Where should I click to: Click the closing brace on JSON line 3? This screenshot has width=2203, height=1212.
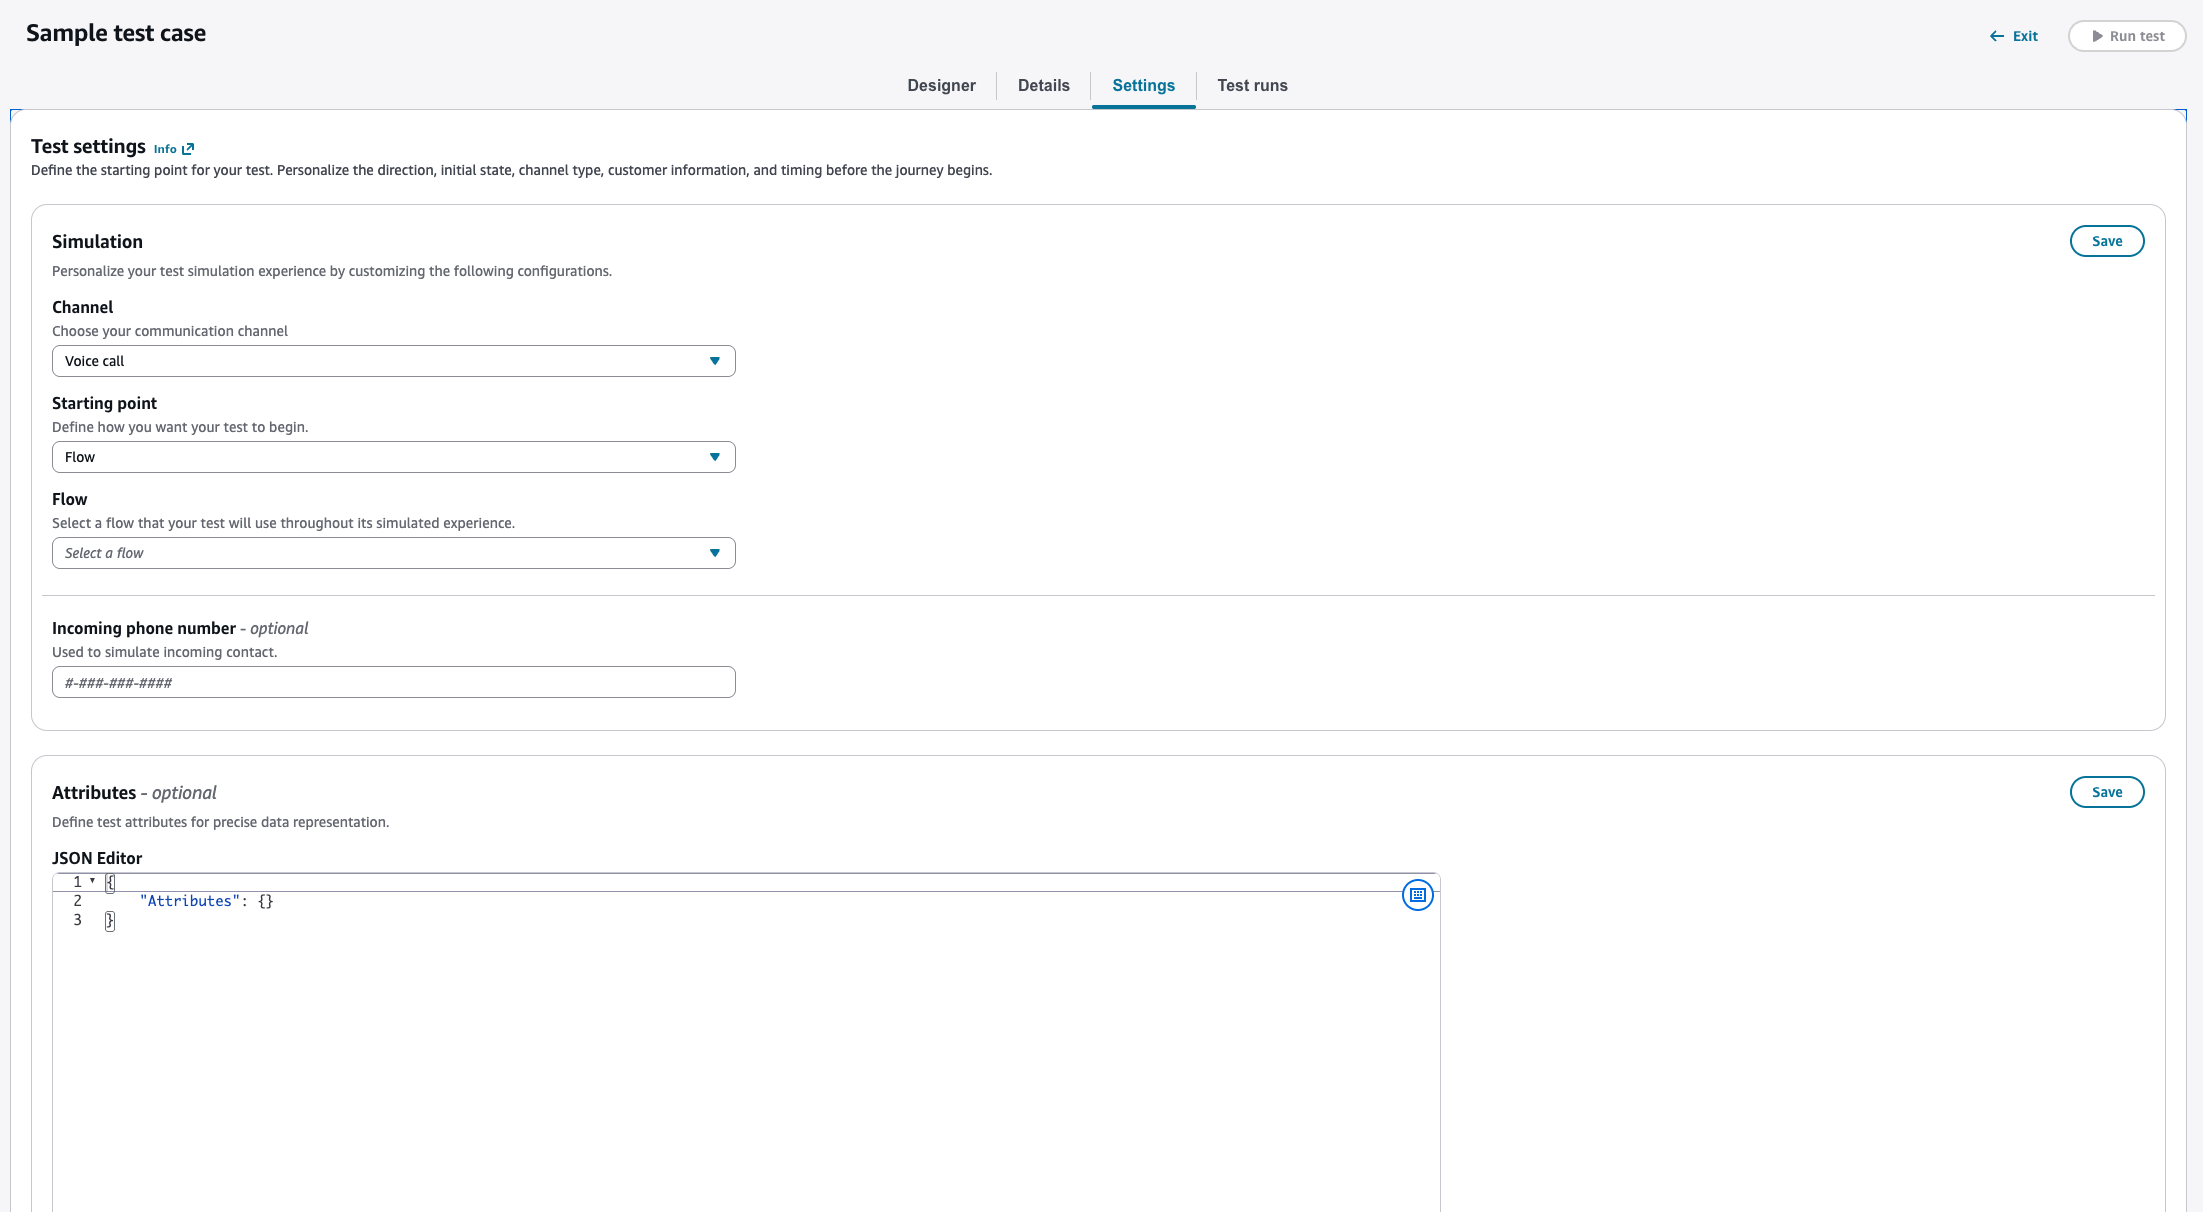point(110,920)
